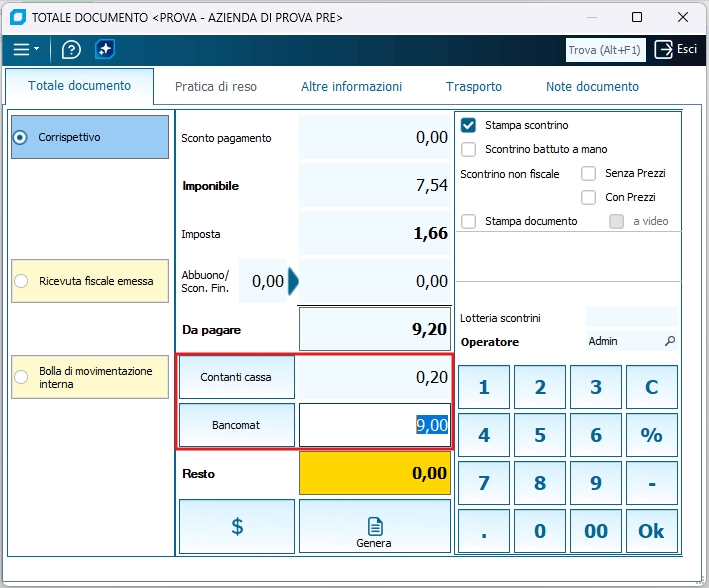Minimize the Totale Documento window
This screenshot has width=709, height=588.
pos(592,17)
